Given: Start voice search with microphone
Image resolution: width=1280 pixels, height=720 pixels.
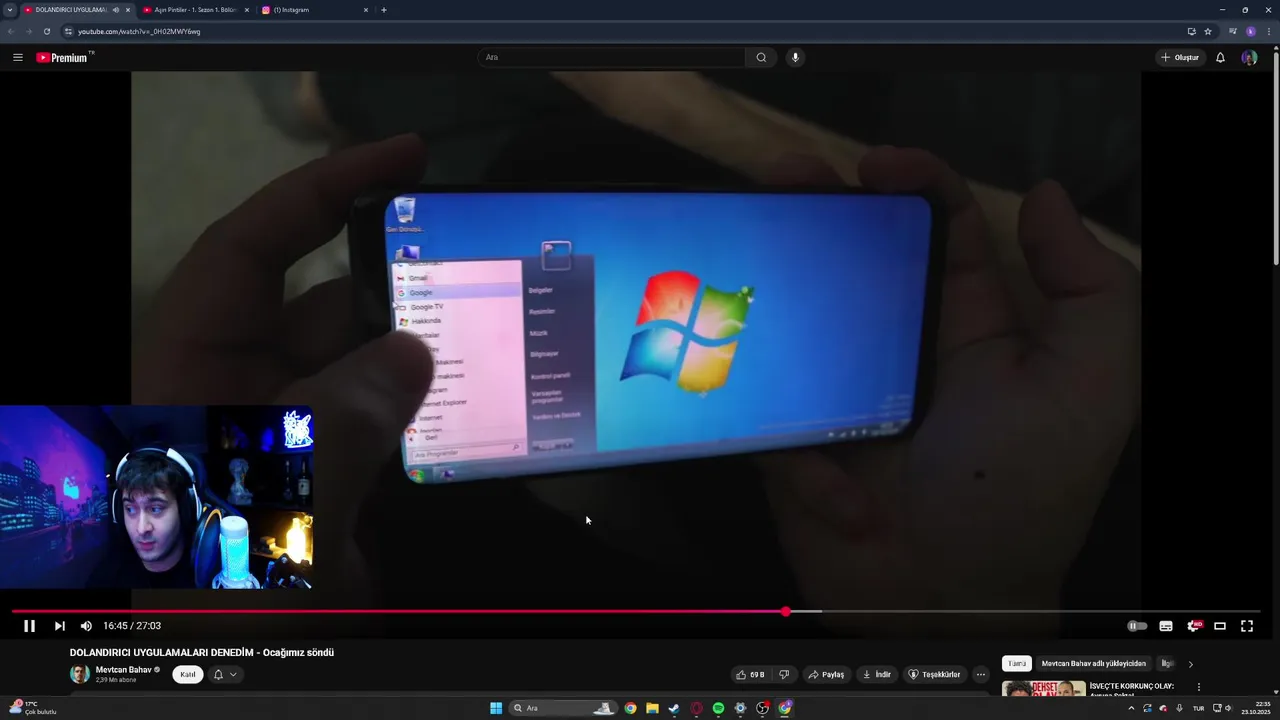Looking at the screenshot, I should pyautogui.click(x=796, y=57).
